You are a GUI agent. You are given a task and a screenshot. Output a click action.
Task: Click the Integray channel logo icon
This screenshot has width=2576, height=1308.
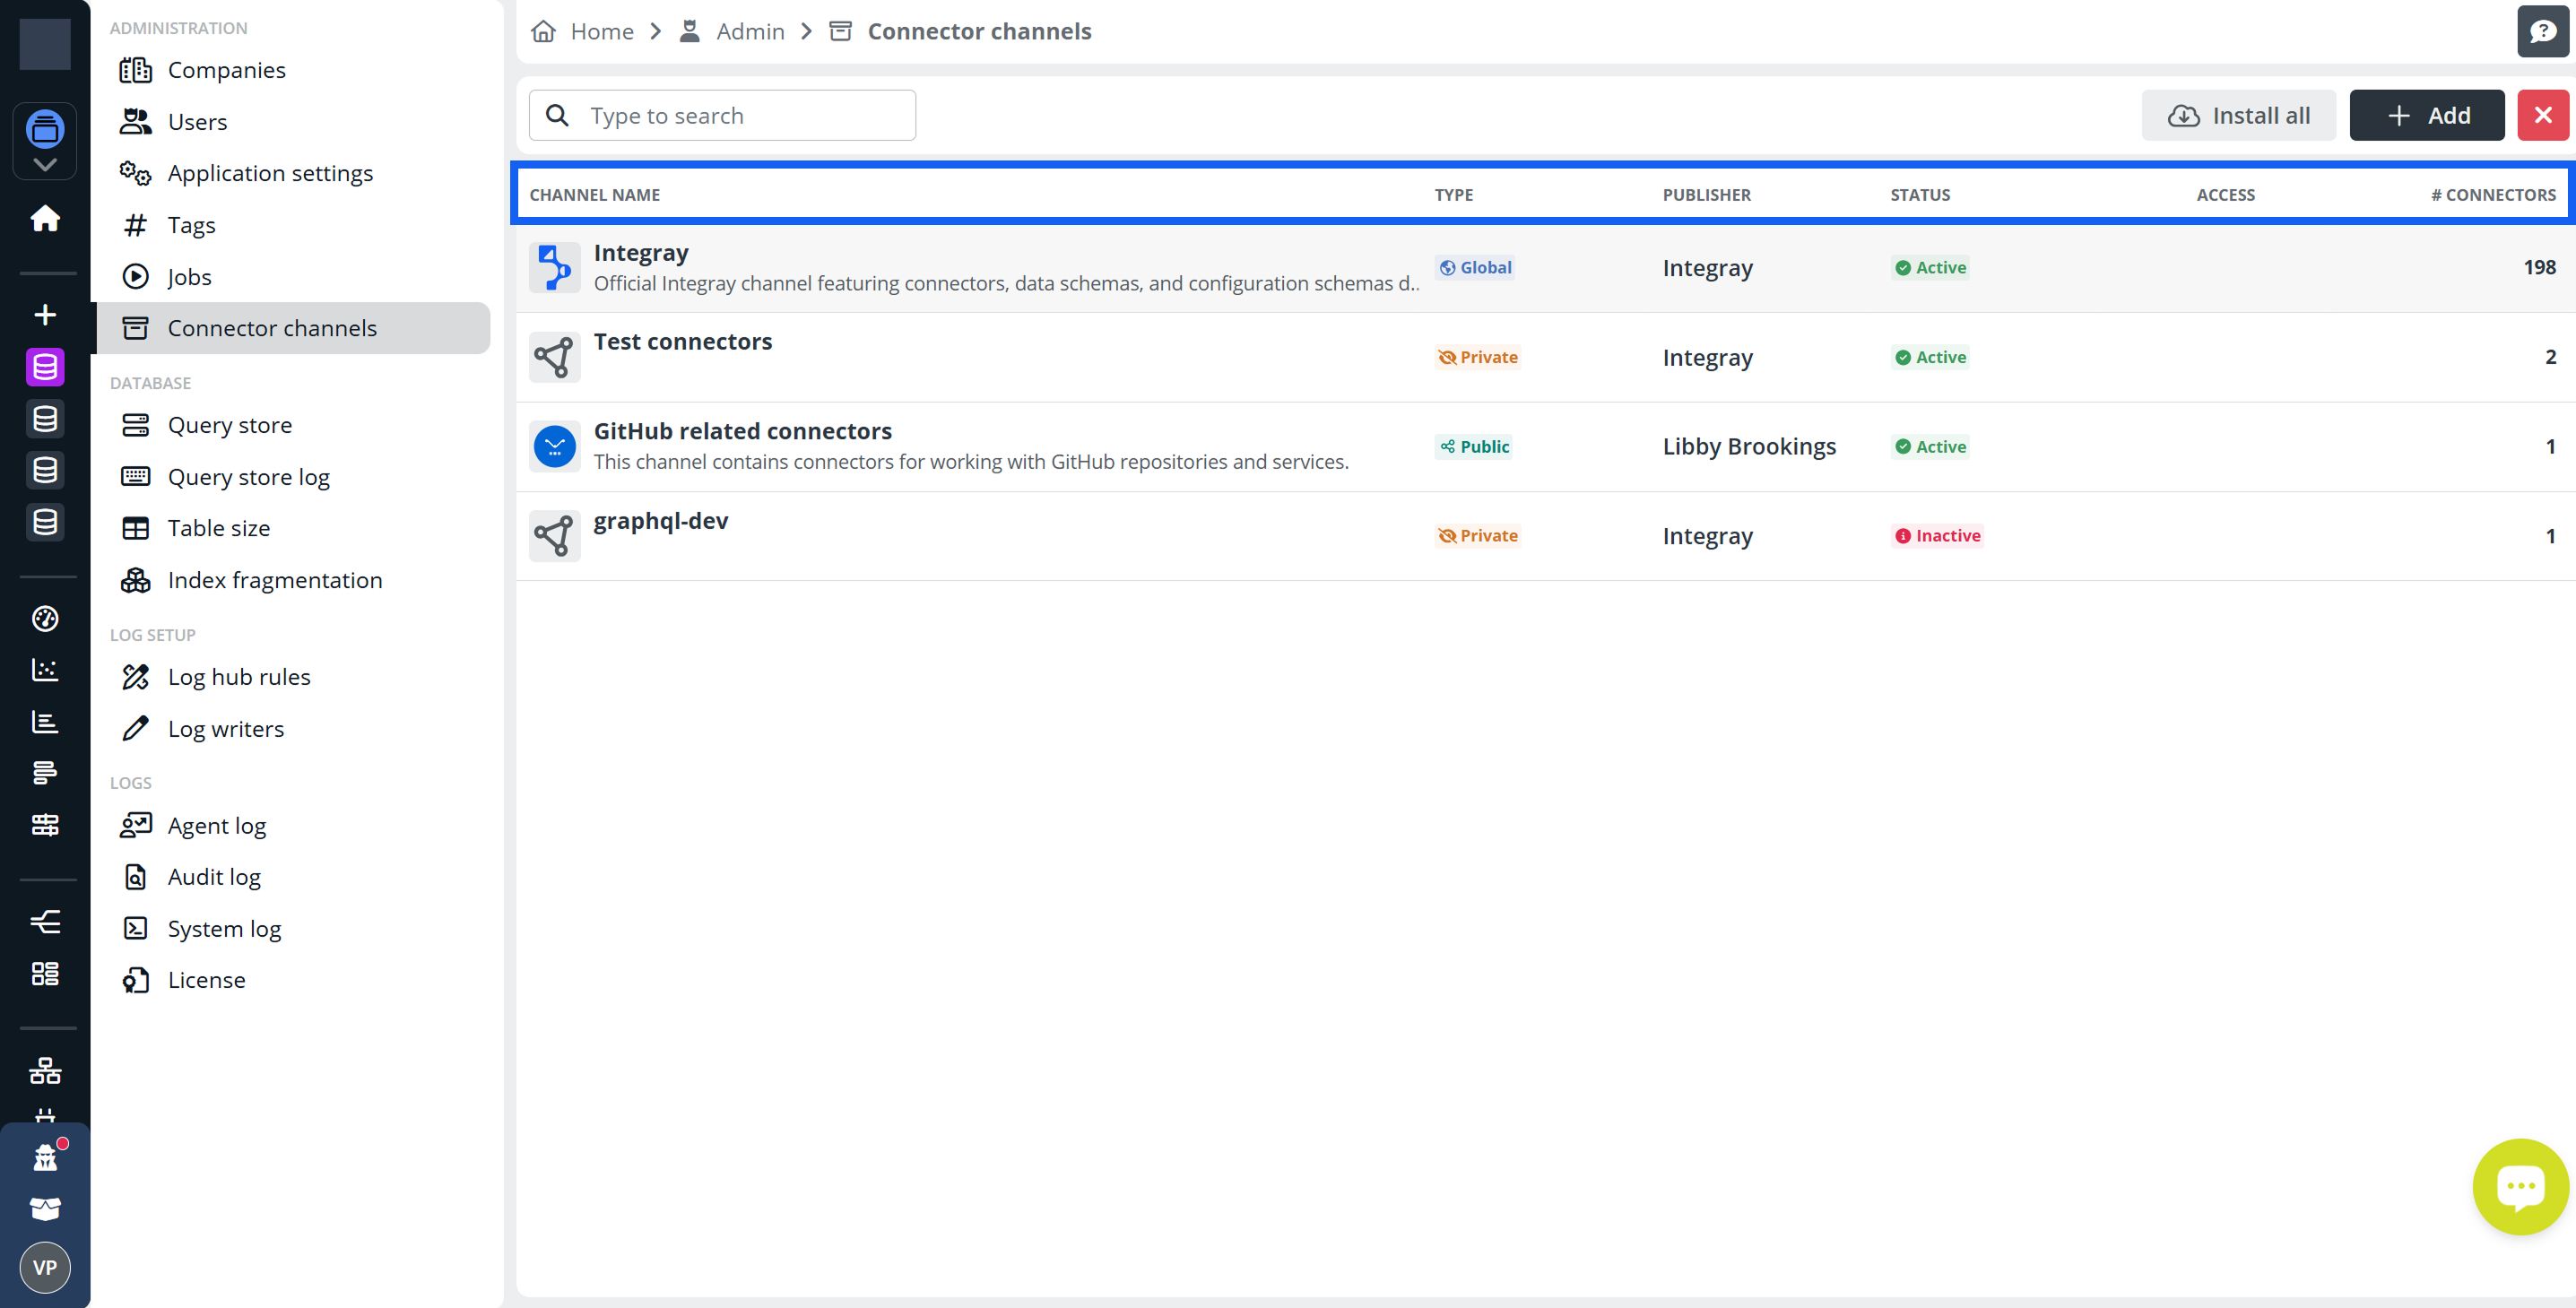pos(554,268)
